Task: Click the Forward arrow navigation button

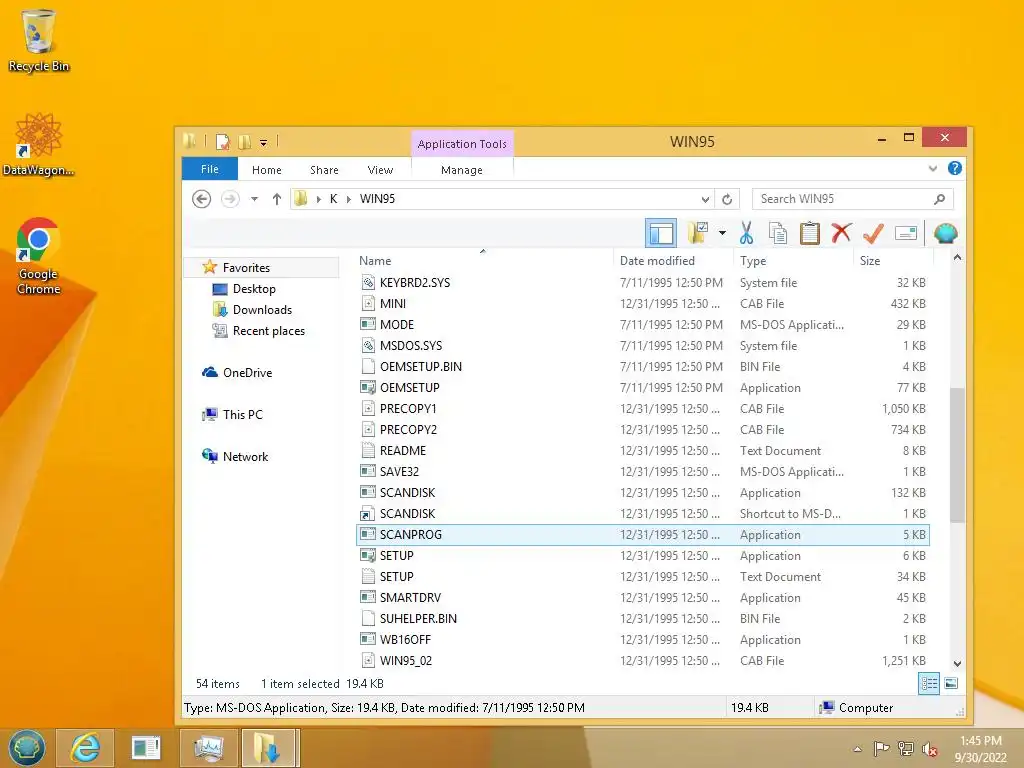Action: 230,199
